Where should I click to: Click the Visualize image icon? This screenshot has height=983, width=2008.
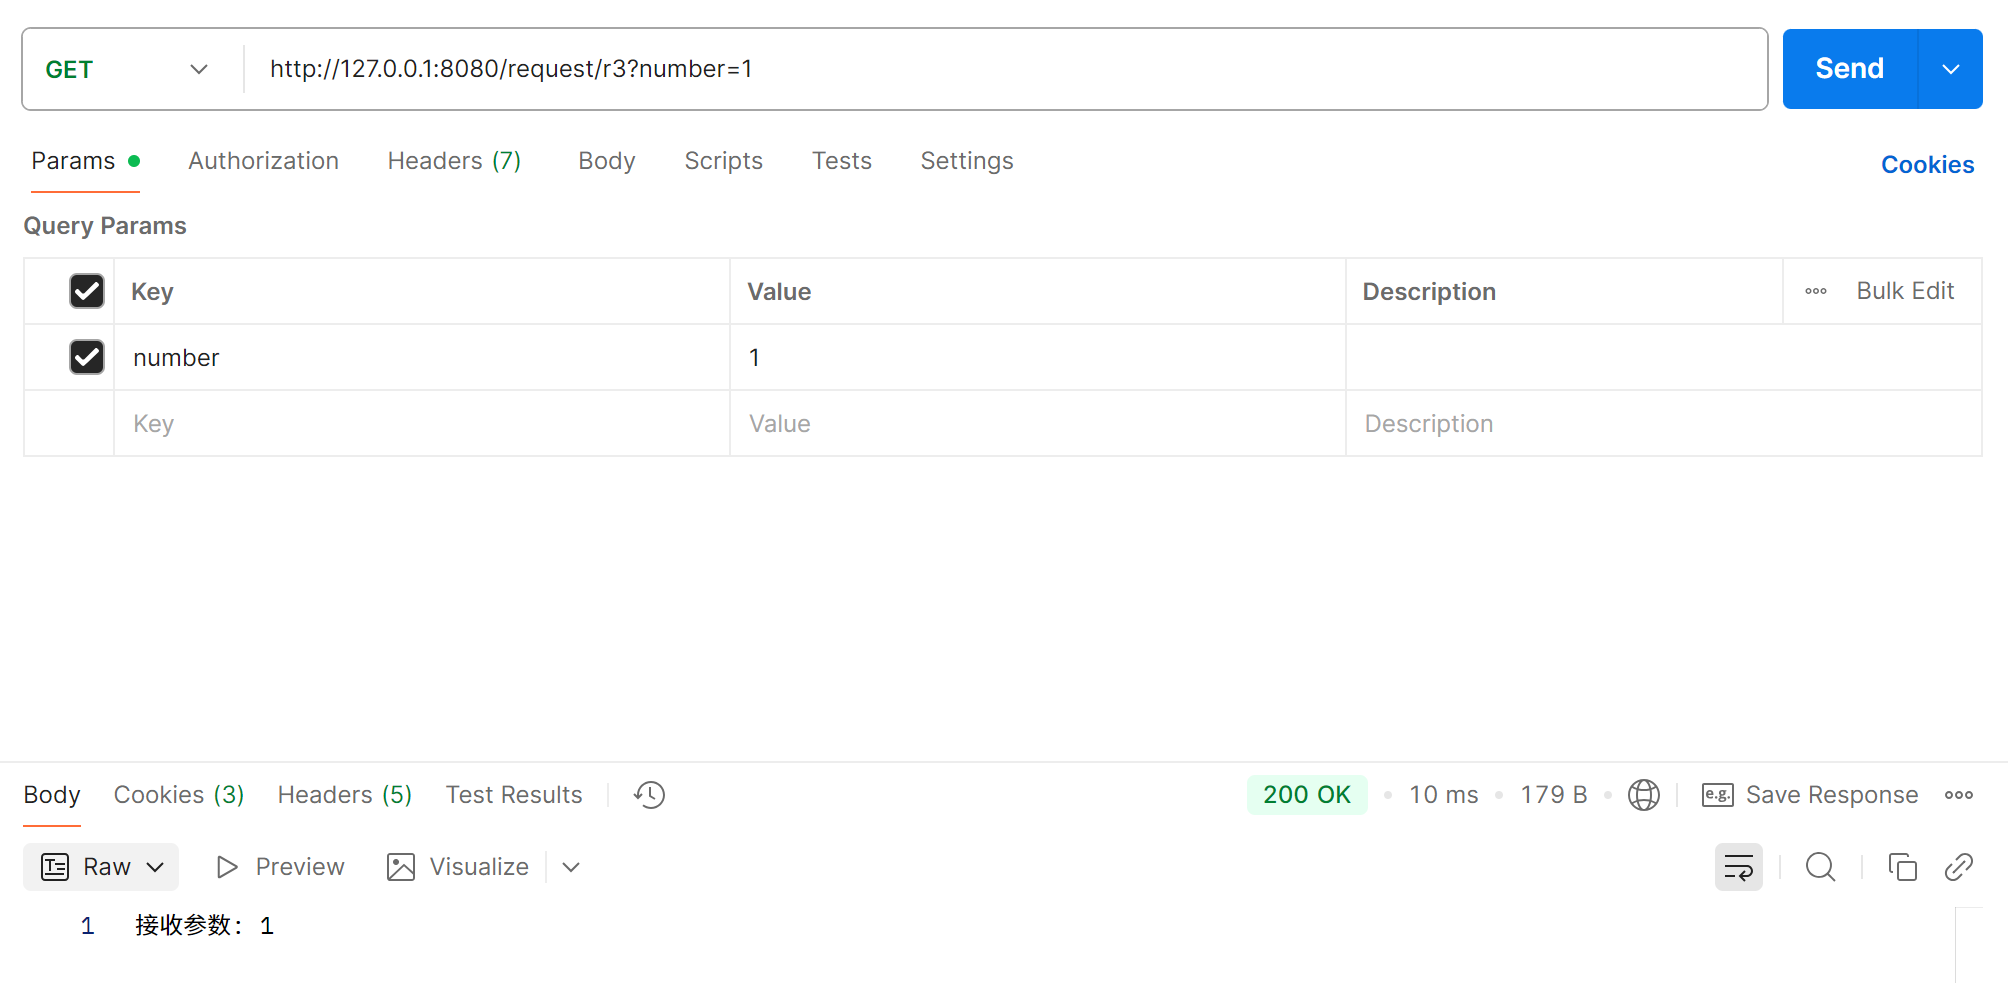coord(401,867)
